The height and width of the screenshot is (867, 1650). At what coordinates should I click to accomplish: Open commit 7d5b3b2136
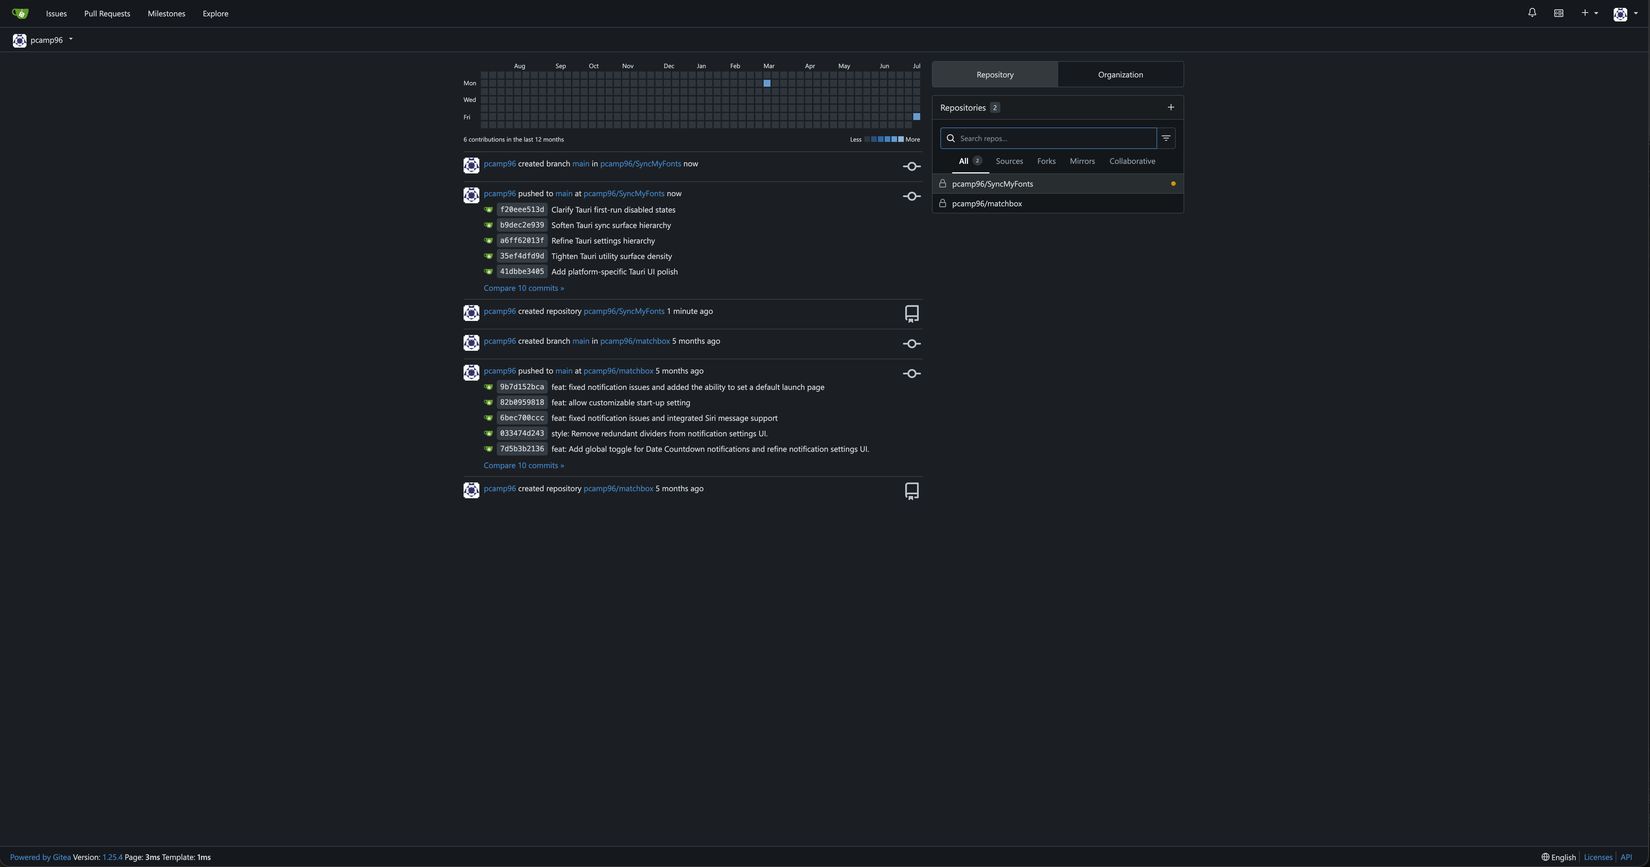point(522,449)
